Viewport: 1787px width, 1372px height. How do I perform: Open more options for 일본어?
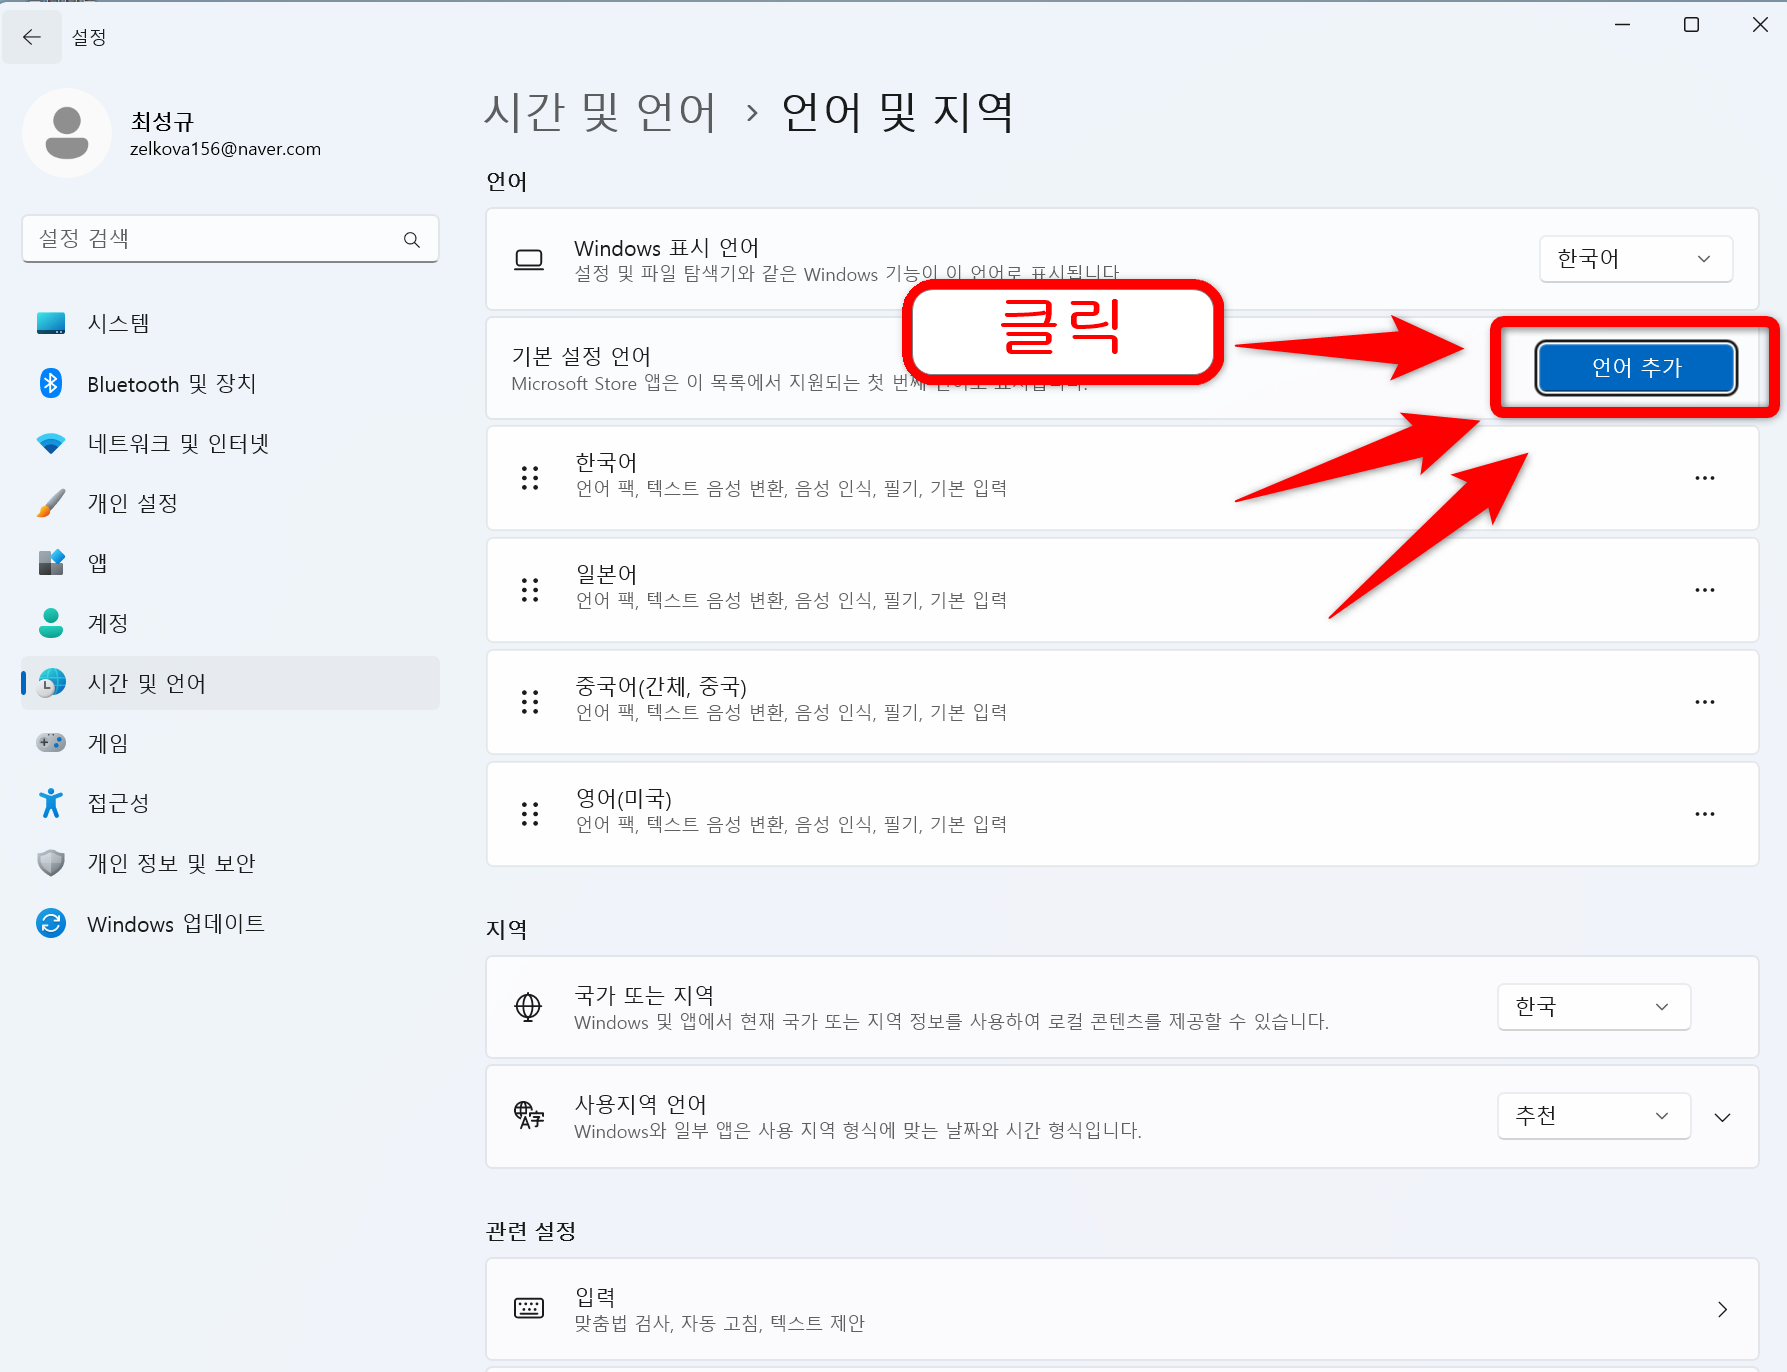point(1705,590)
